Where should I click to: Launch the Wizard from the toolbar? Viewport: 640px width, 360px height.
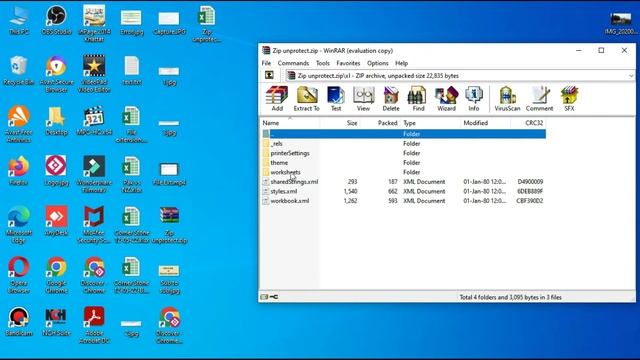click(446, 99)
